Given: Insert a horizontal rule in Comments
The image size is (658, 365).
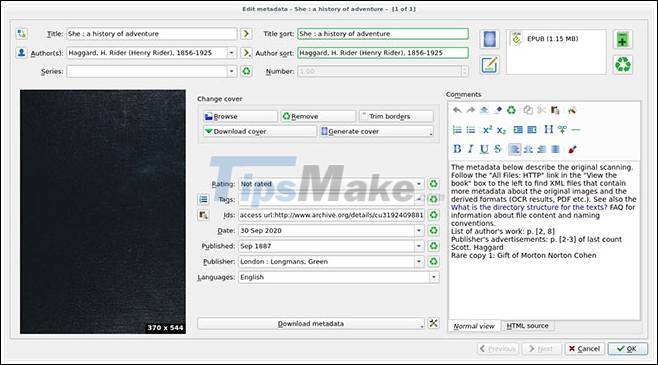Looking at the screenshot, I should click(575, 130).
